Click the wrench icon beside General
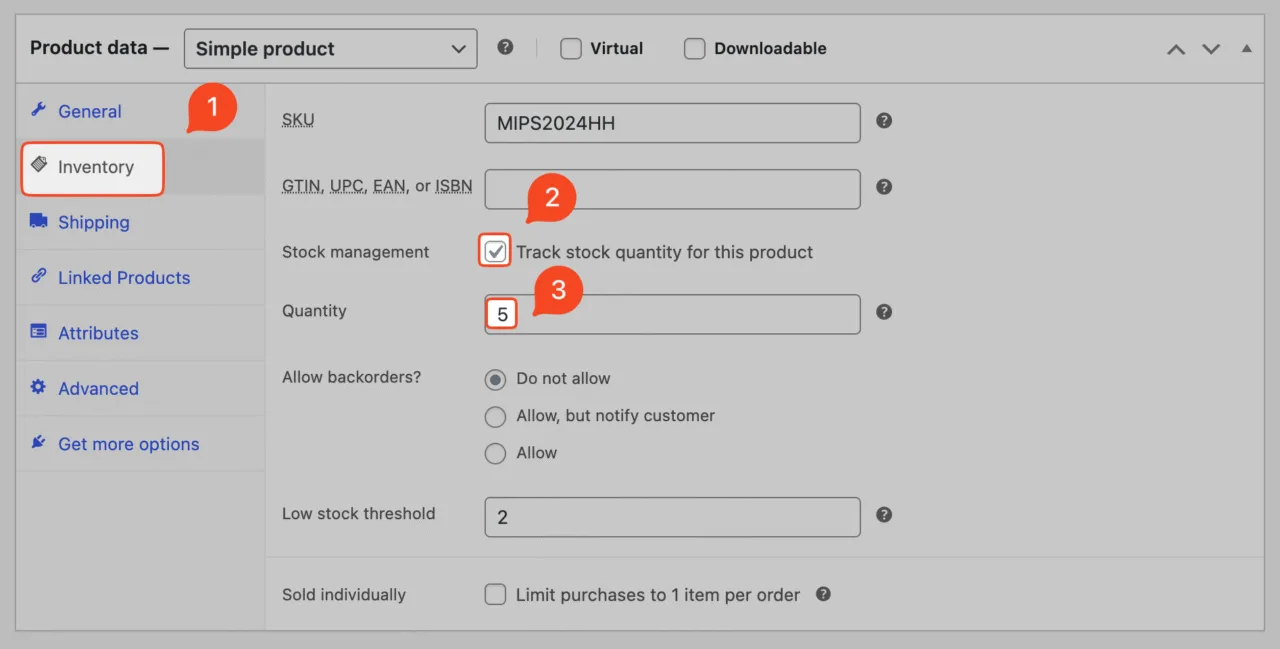 [x=39, y=110]
